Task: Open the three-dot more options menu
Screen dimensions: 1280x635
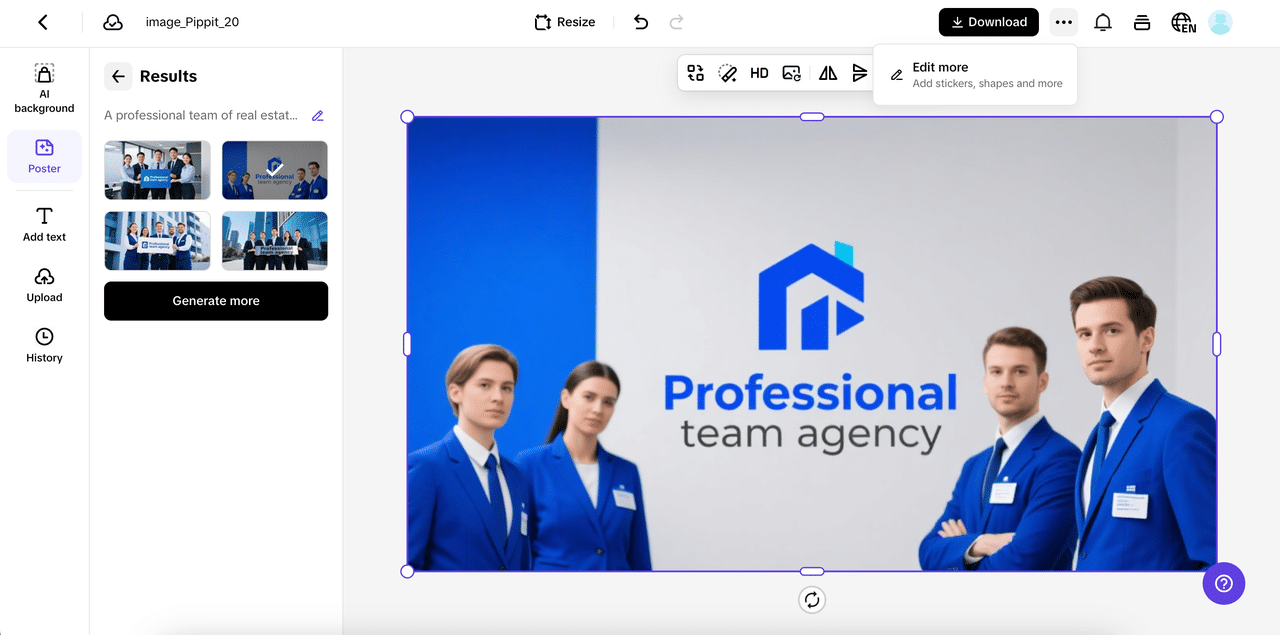Action: coord(1064,22)
